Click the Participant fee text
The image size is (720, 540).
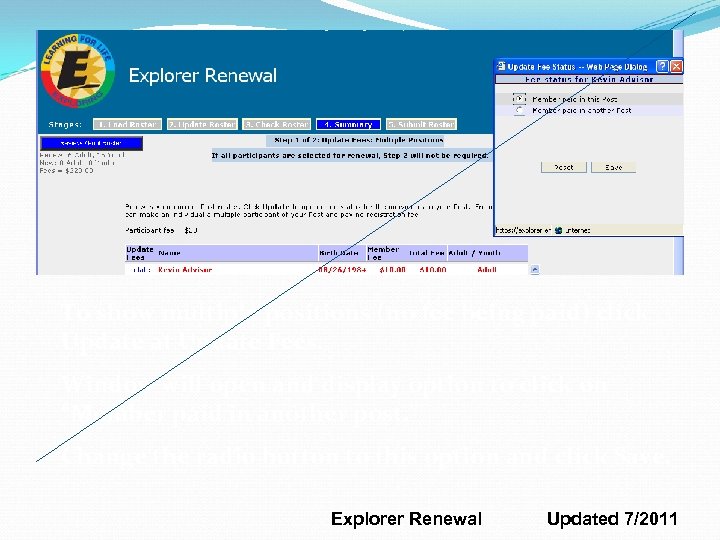click(x=161, y=231)
